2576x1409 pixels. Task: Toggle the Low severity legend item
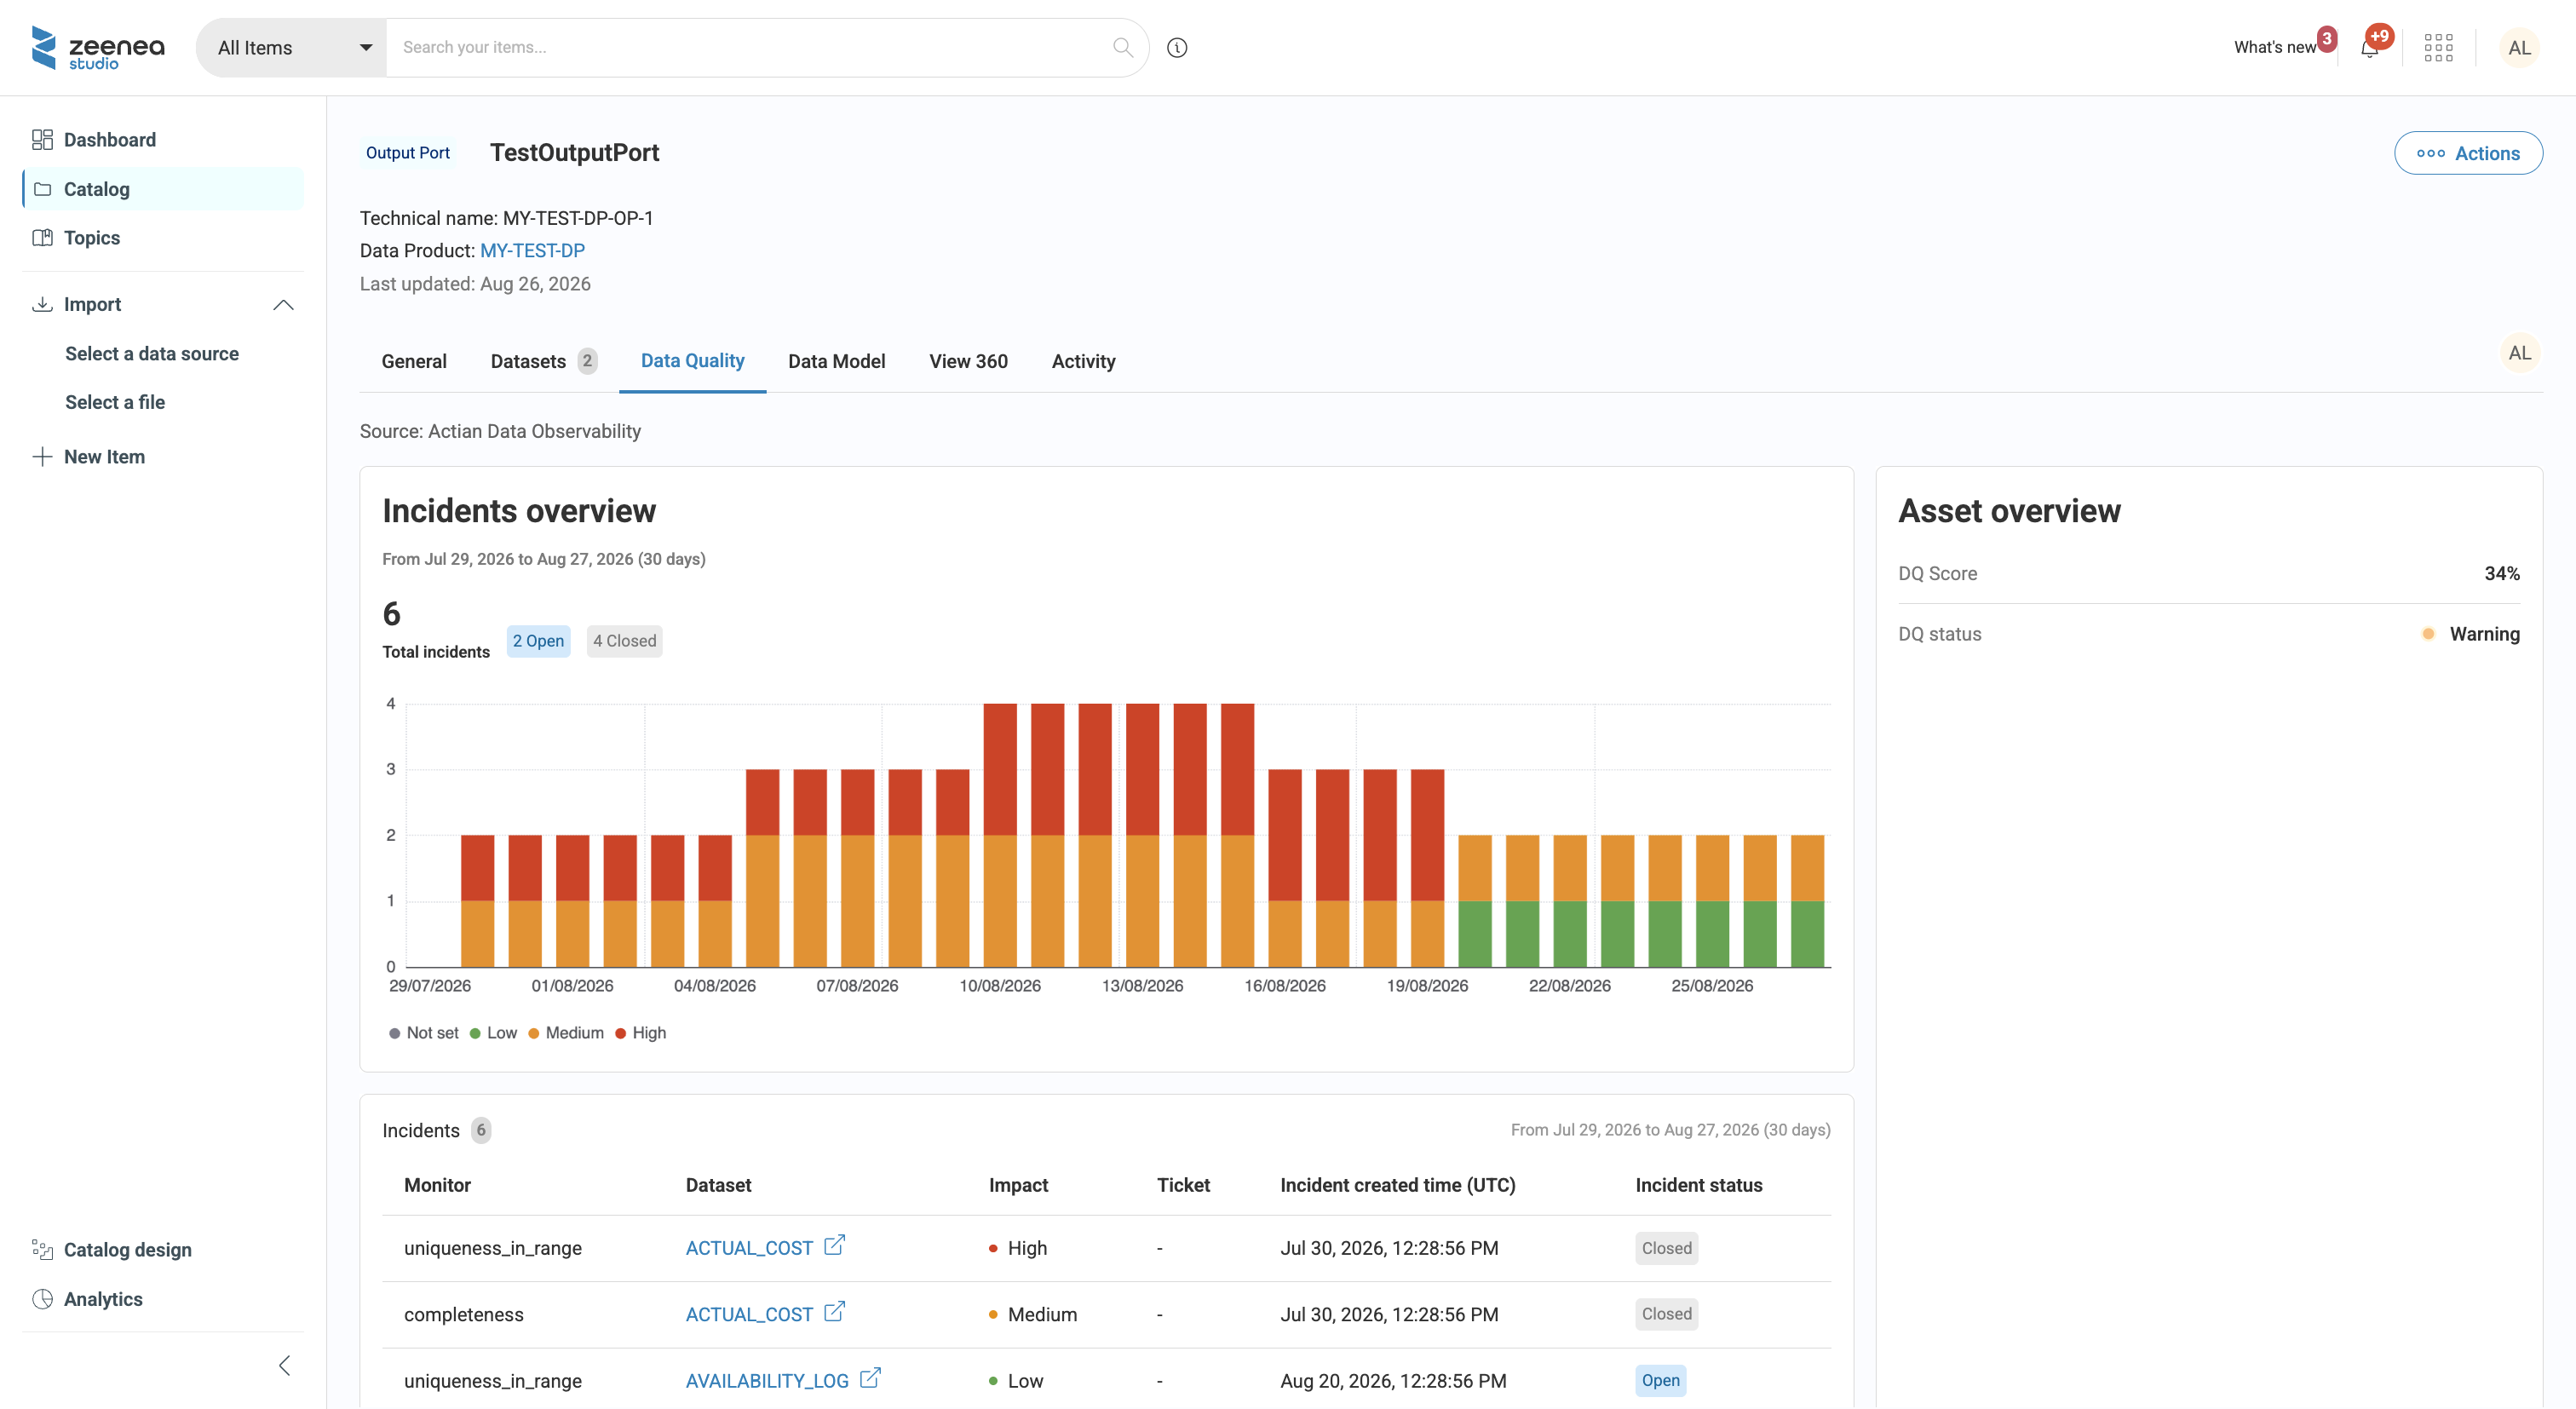(493, 1033)
